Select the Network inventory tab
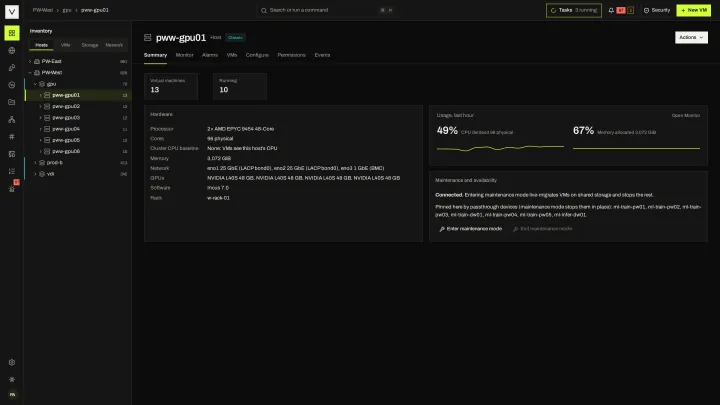720x405 pixels. pyautogui.click(x=114, y=45)
